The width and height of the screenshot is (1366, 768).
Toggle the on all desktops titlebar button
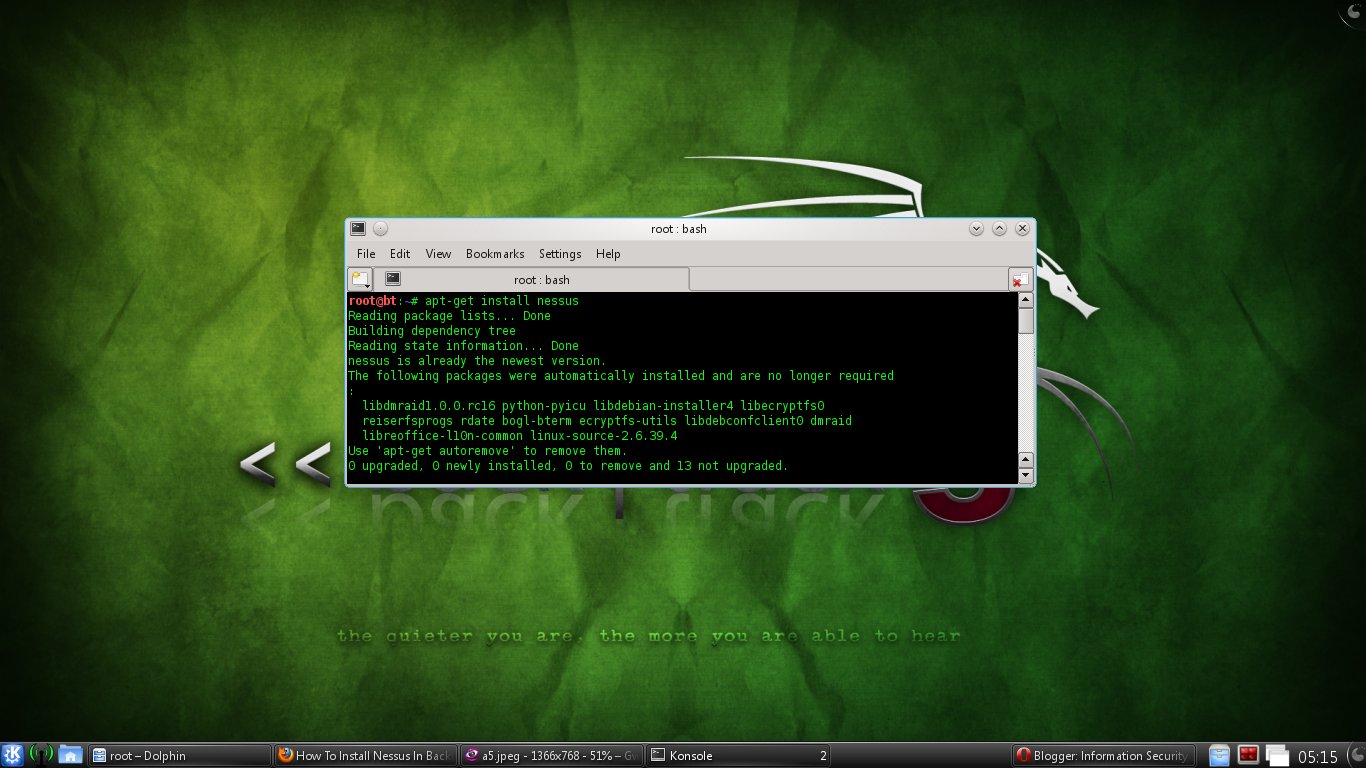[380, 229]
